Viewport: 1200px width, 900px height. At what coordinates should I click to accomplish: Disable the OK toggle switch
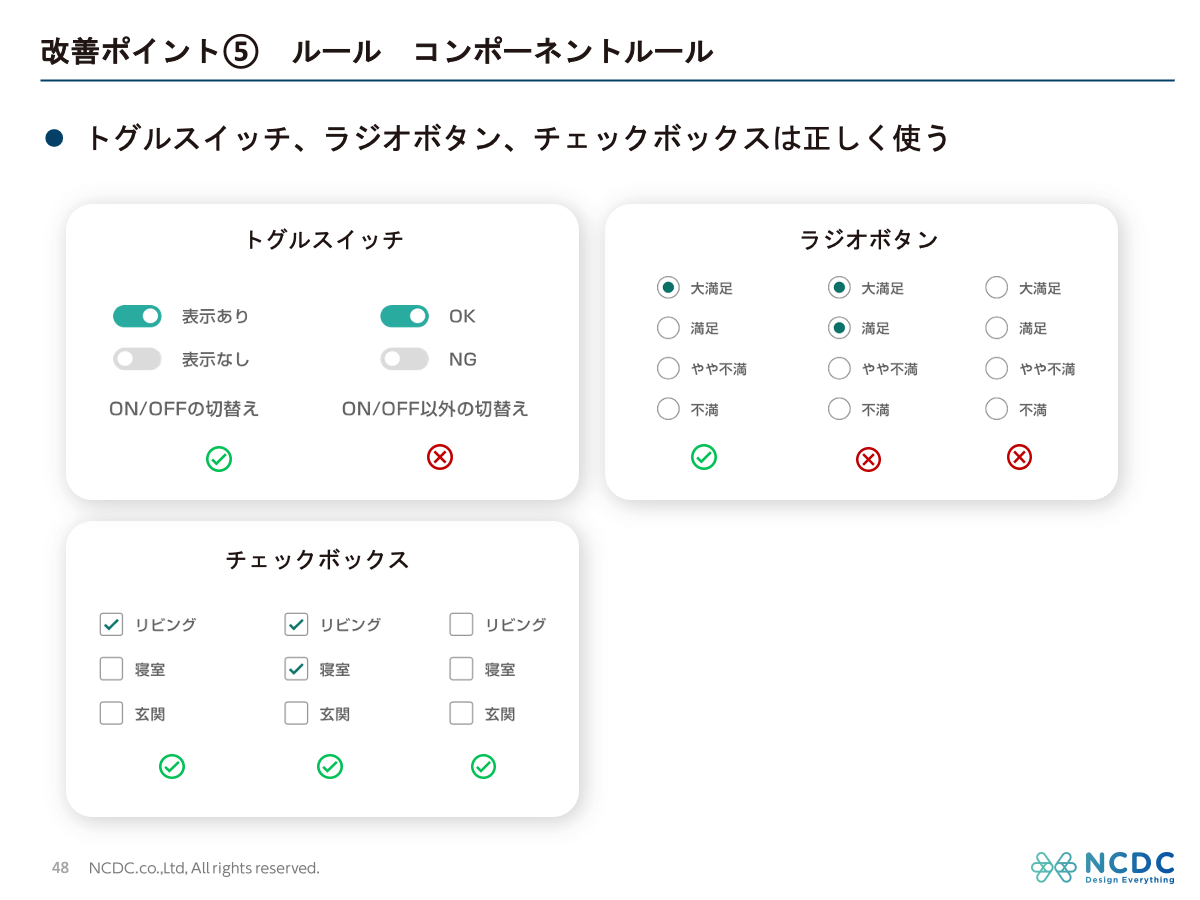click(x=404, y=316)
